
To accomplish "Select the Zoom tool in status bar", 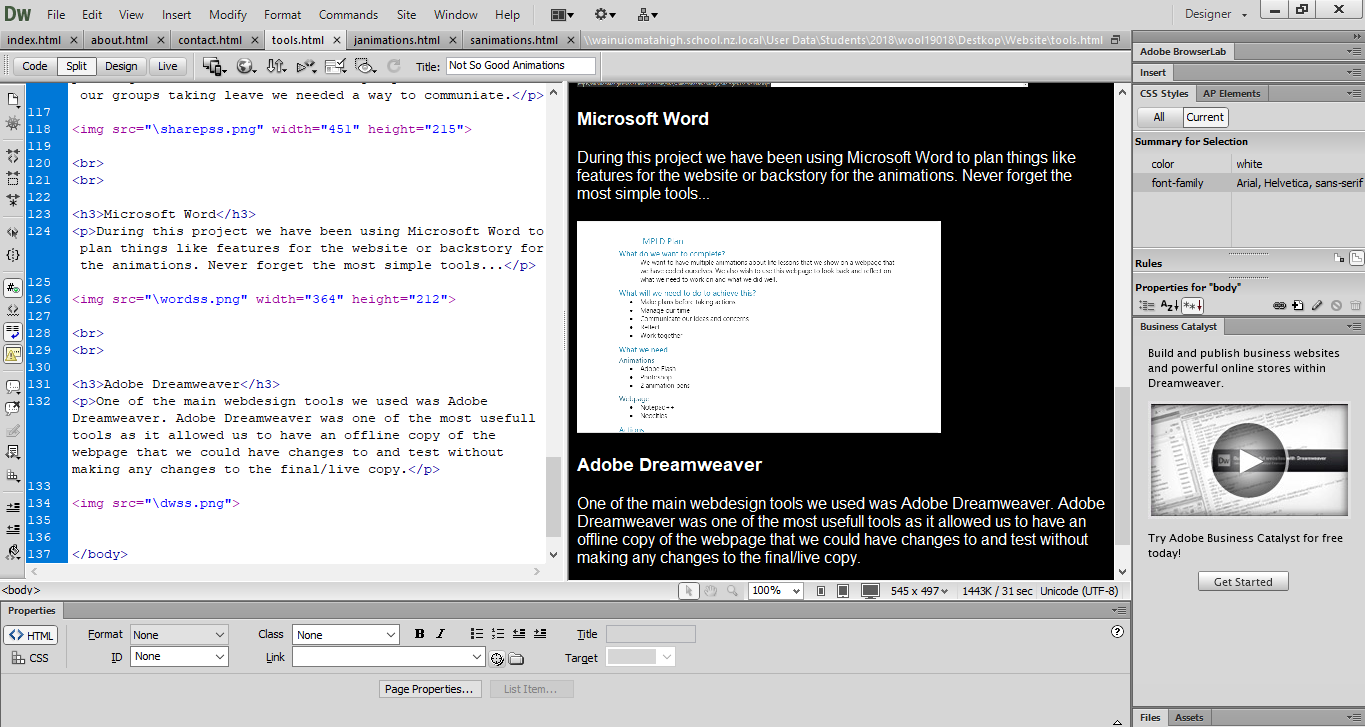I will coord(732,591).
